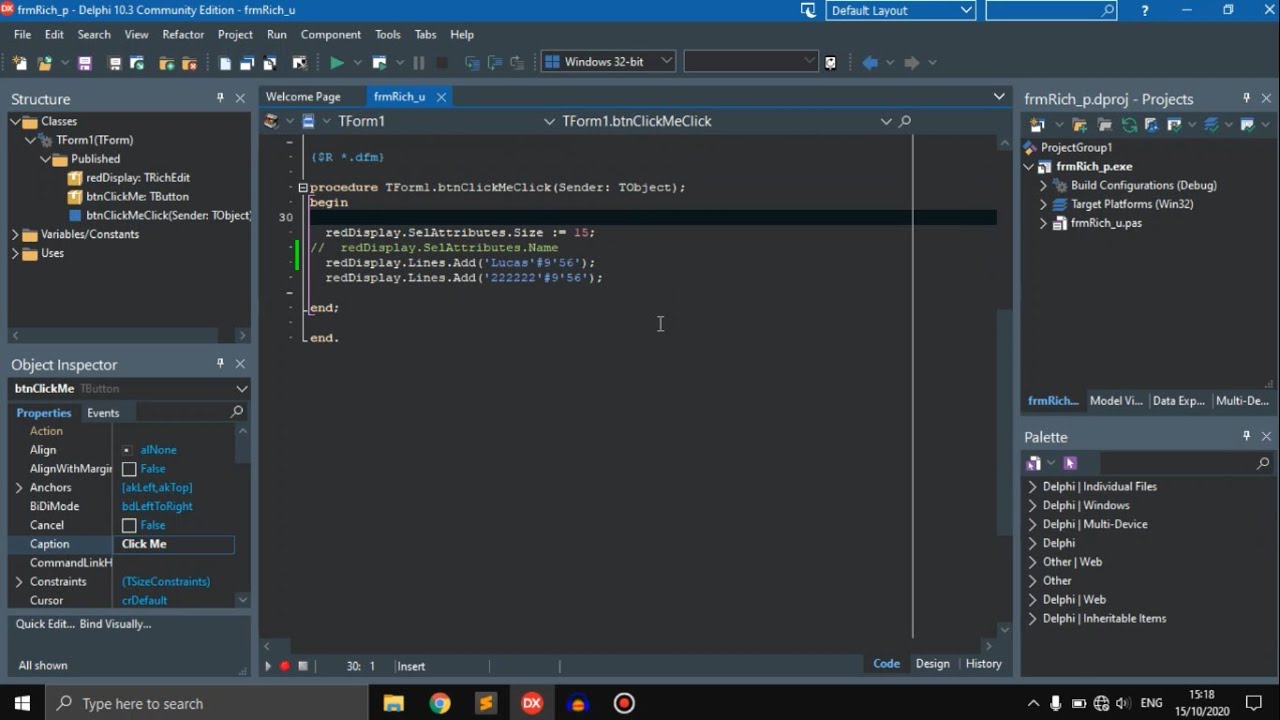Viewport: 1280px width, 720px height.
Task: Click the Forward navigation arrow
Action: [x=911, y=62]
